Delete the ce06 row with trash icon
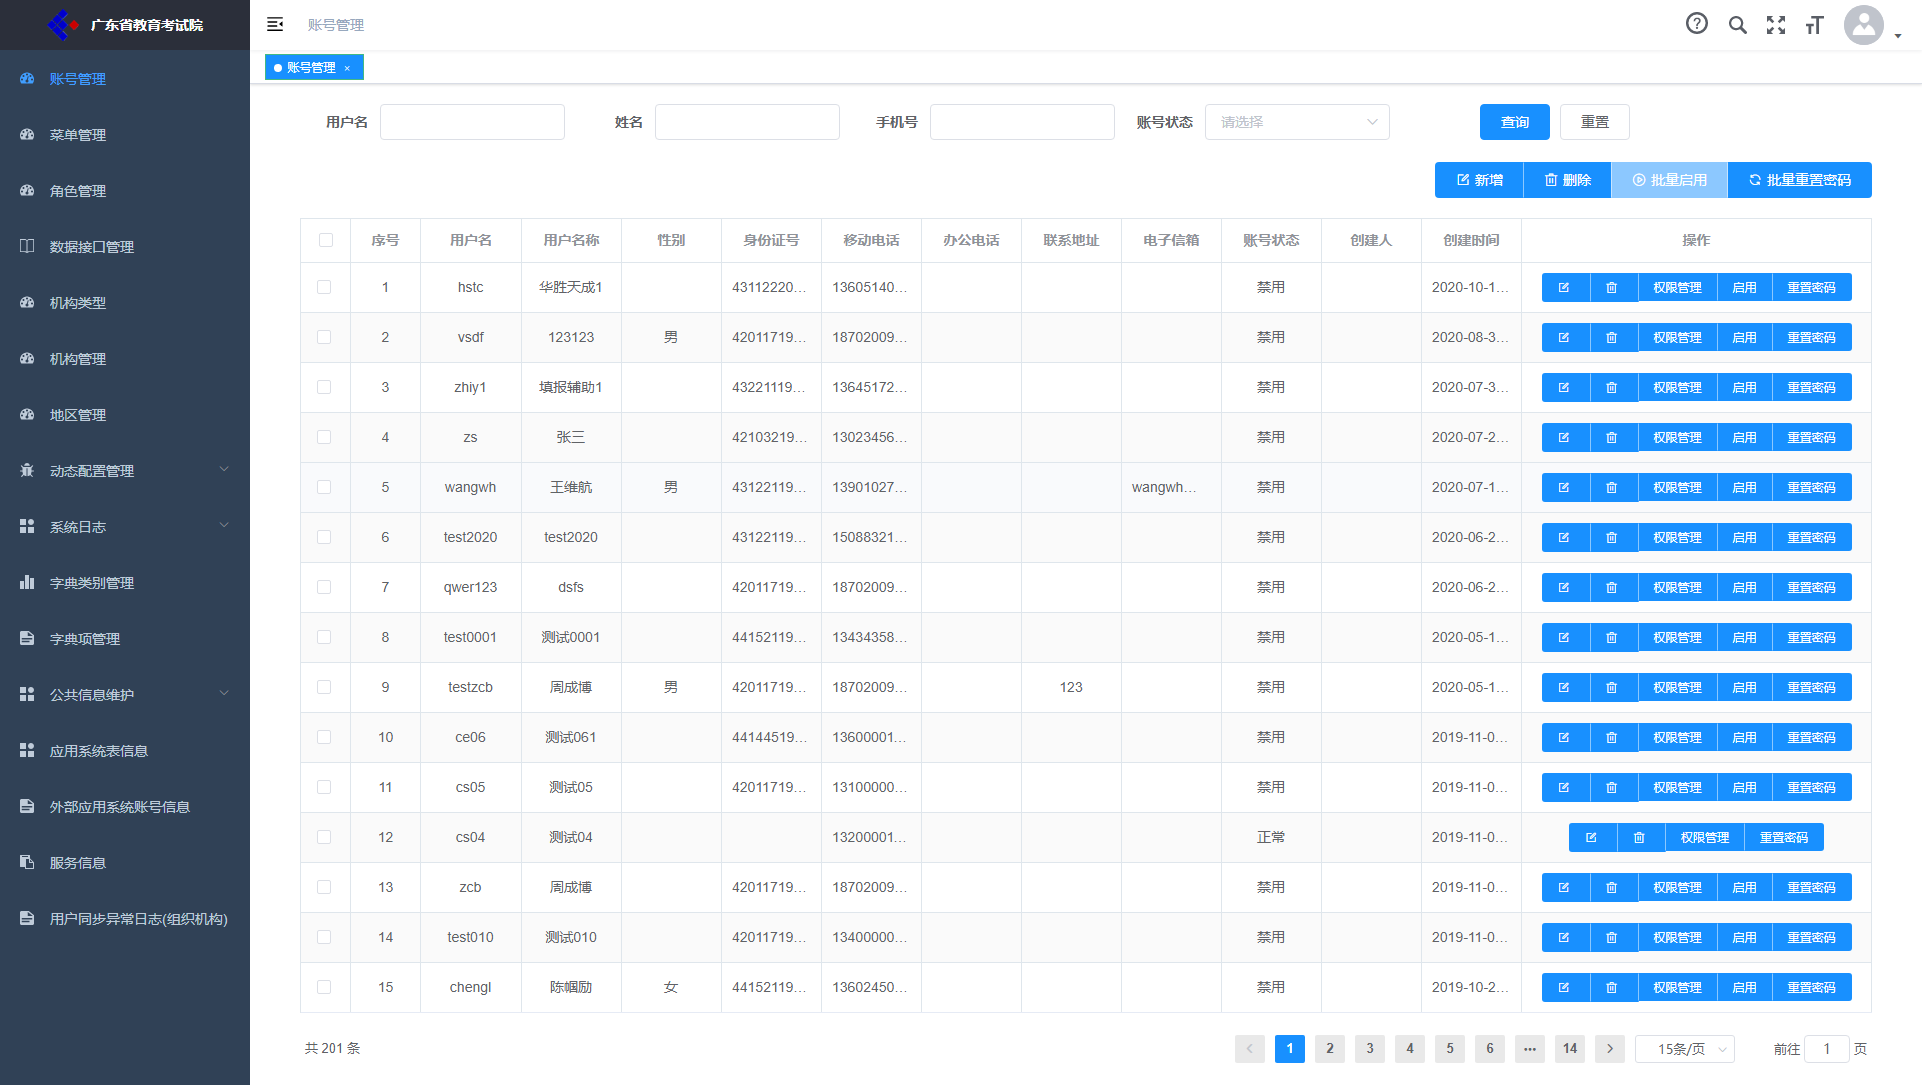Viewport: 1922px width, 1085px height. [1612, 737]
